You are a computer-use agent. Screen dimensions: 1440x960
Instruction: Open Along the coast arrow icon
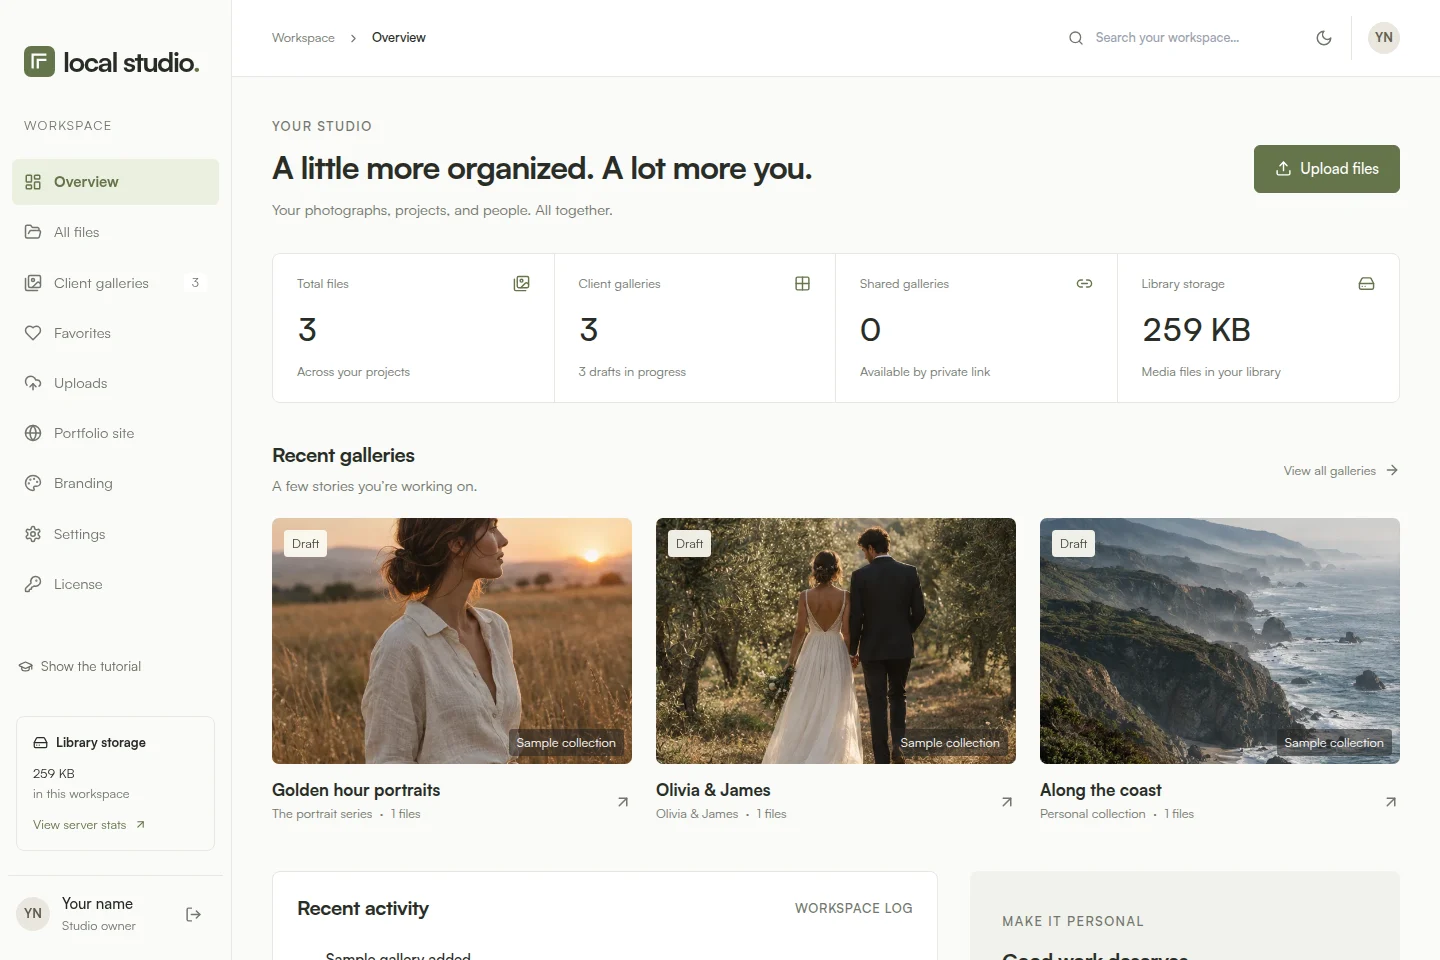pos(1391,802)
